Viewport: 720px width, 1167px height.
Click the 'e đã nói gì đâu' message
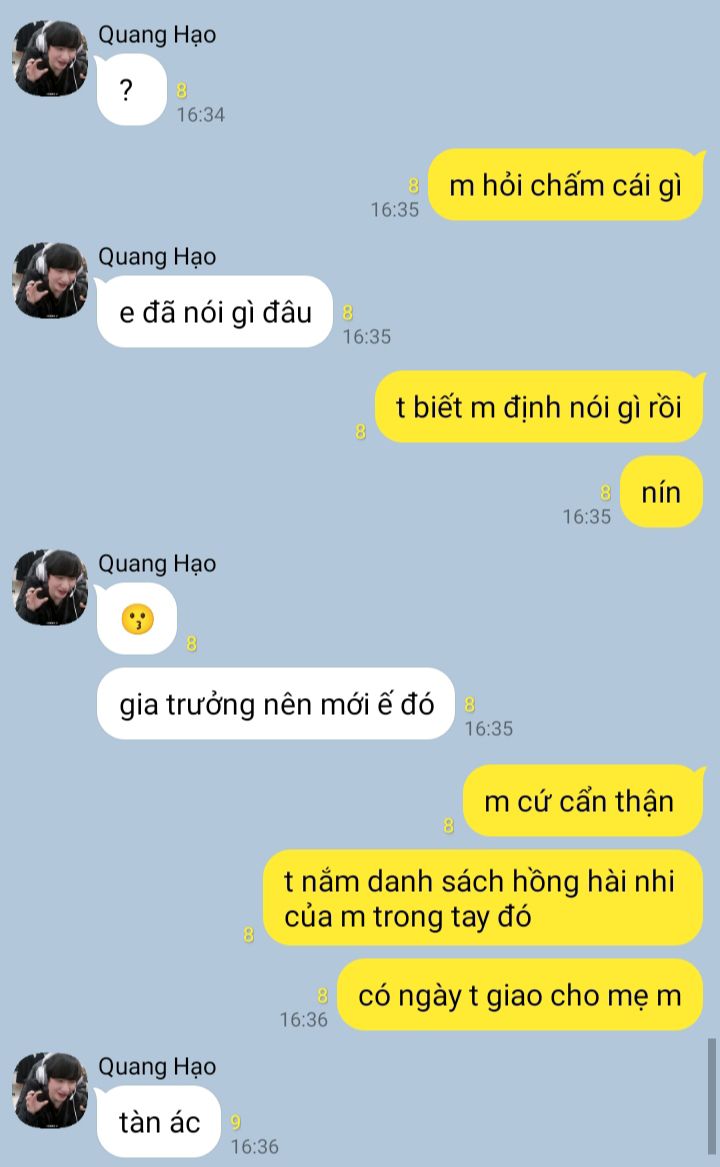click(214, 311)
